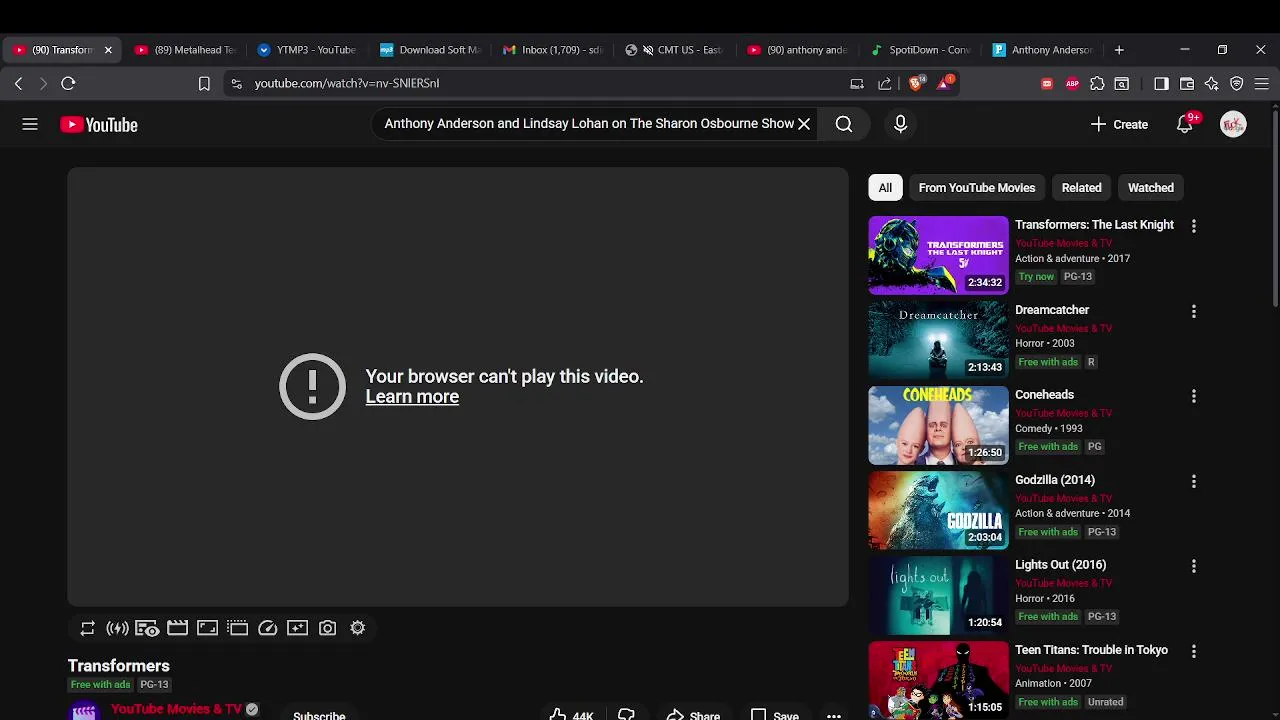Click the Save button under the video

click(775, 714)
